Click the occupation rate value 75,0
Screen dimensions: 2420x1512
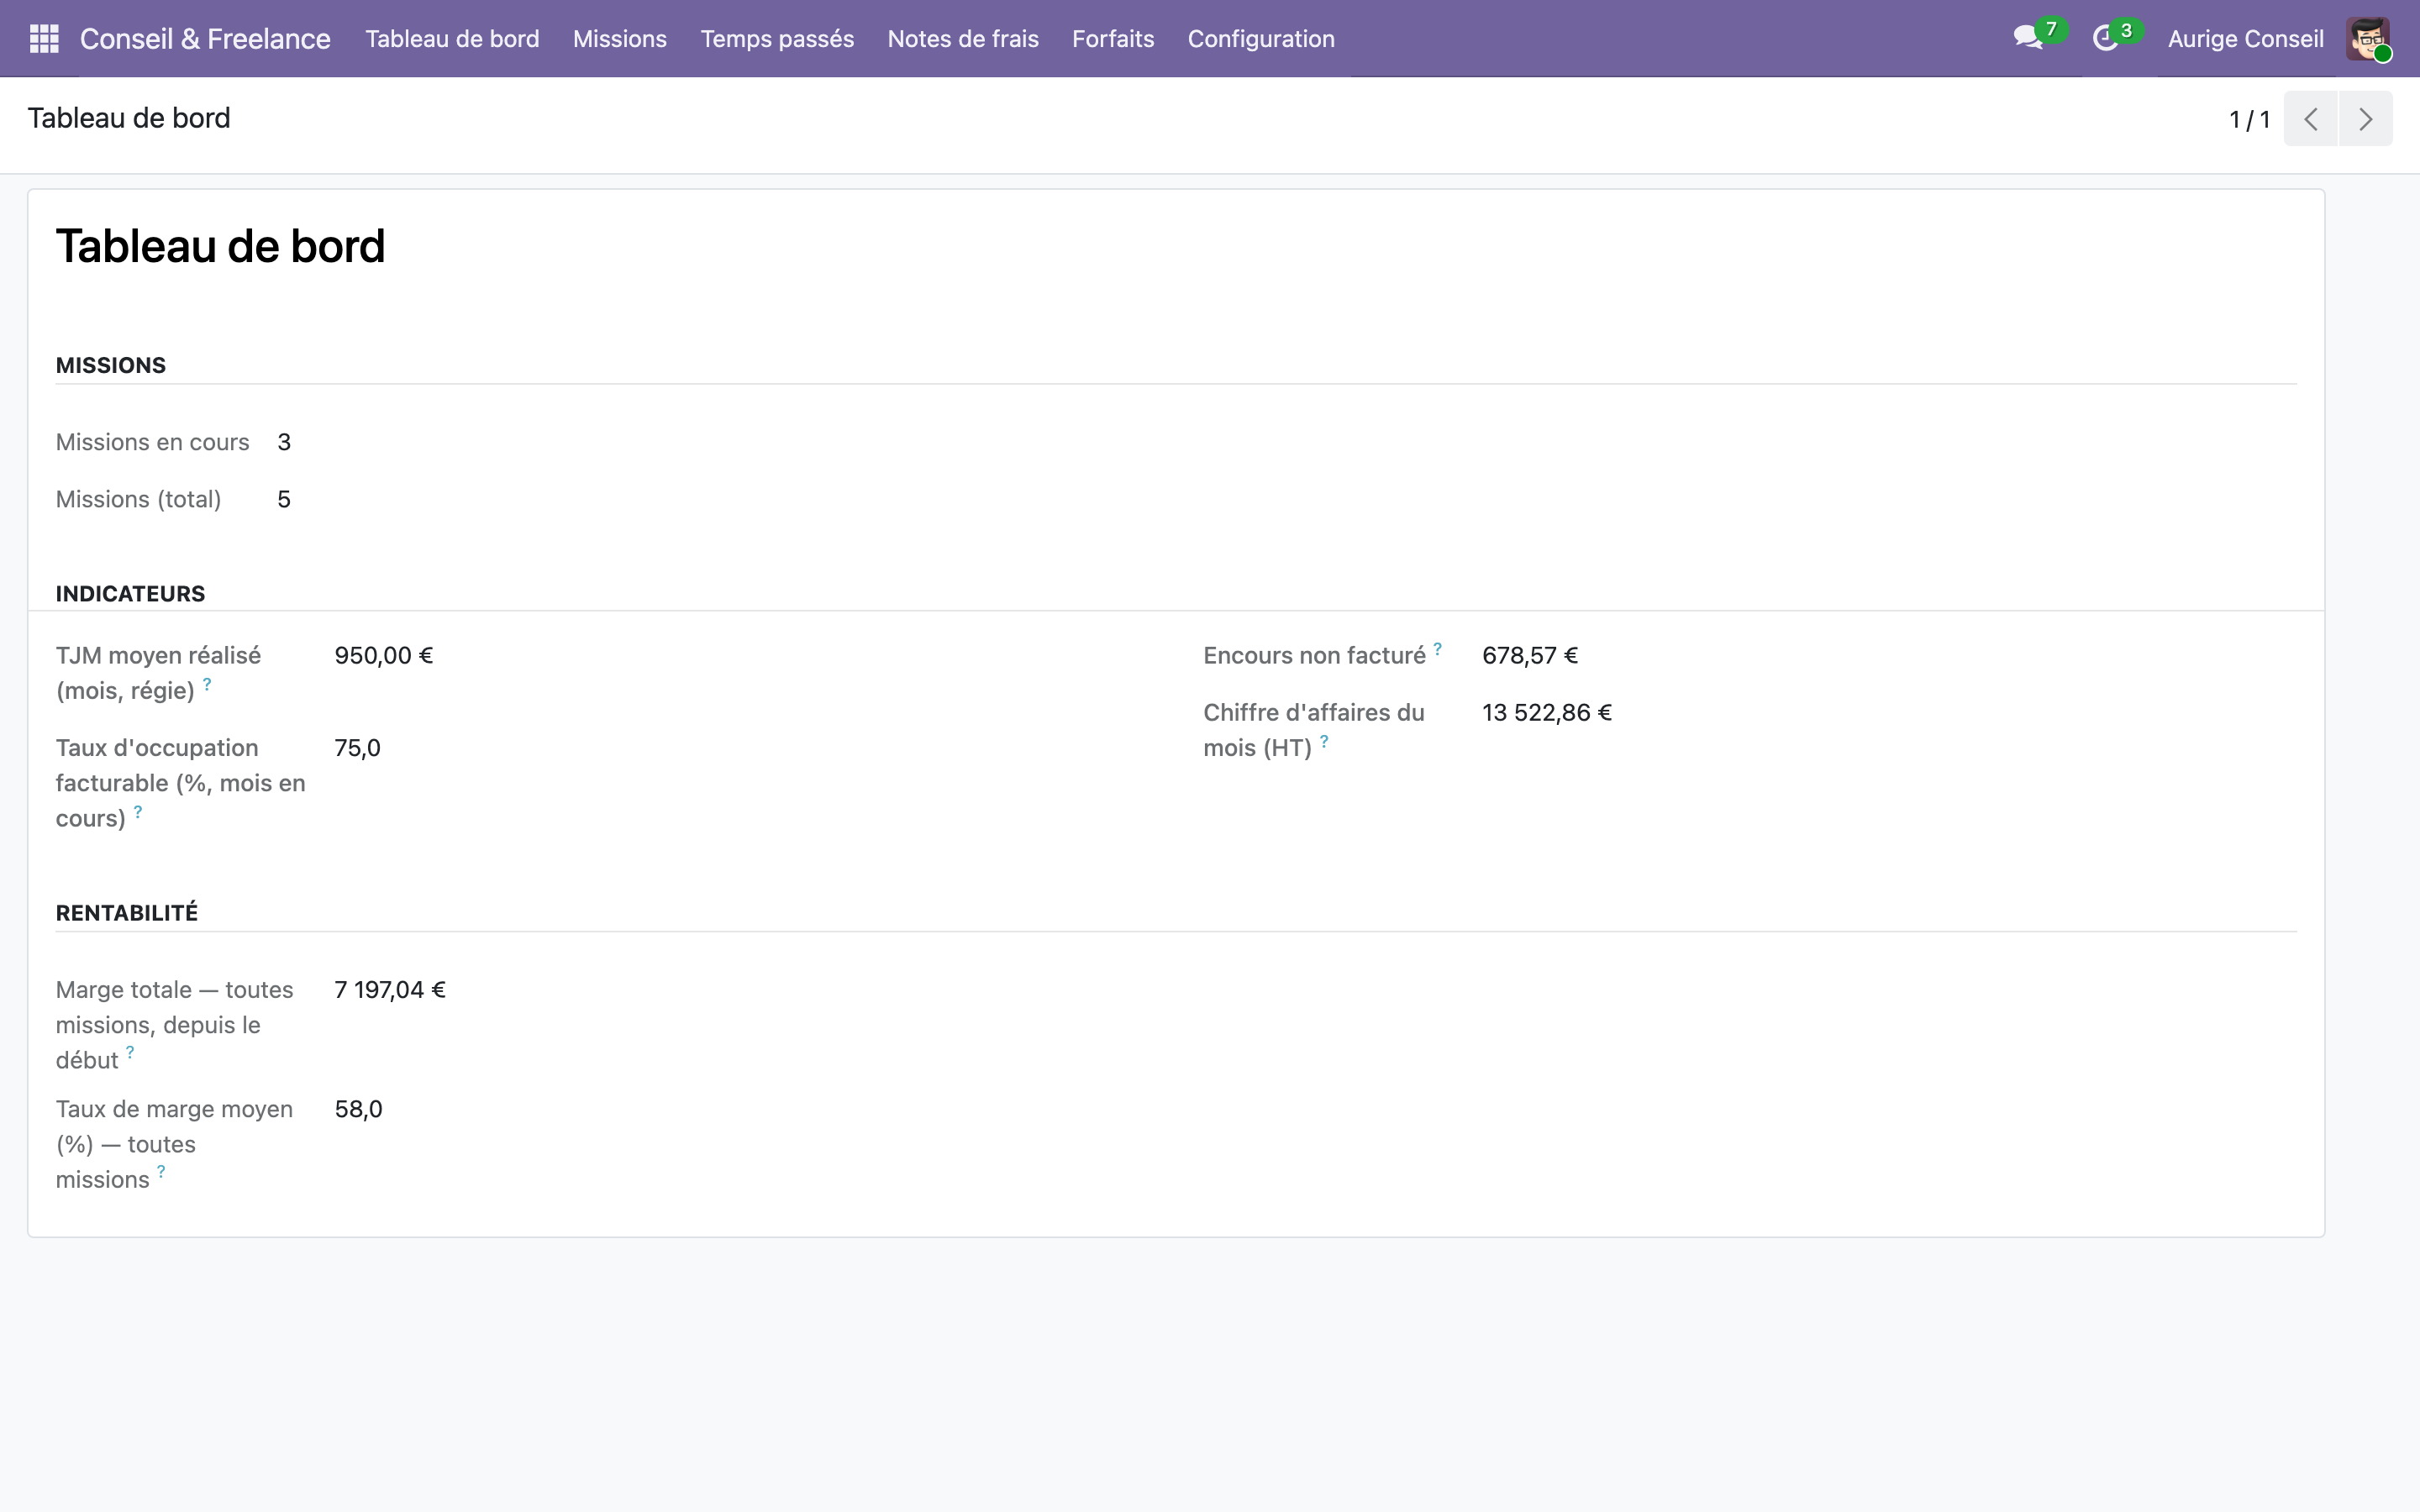click(x=357, y=748)
